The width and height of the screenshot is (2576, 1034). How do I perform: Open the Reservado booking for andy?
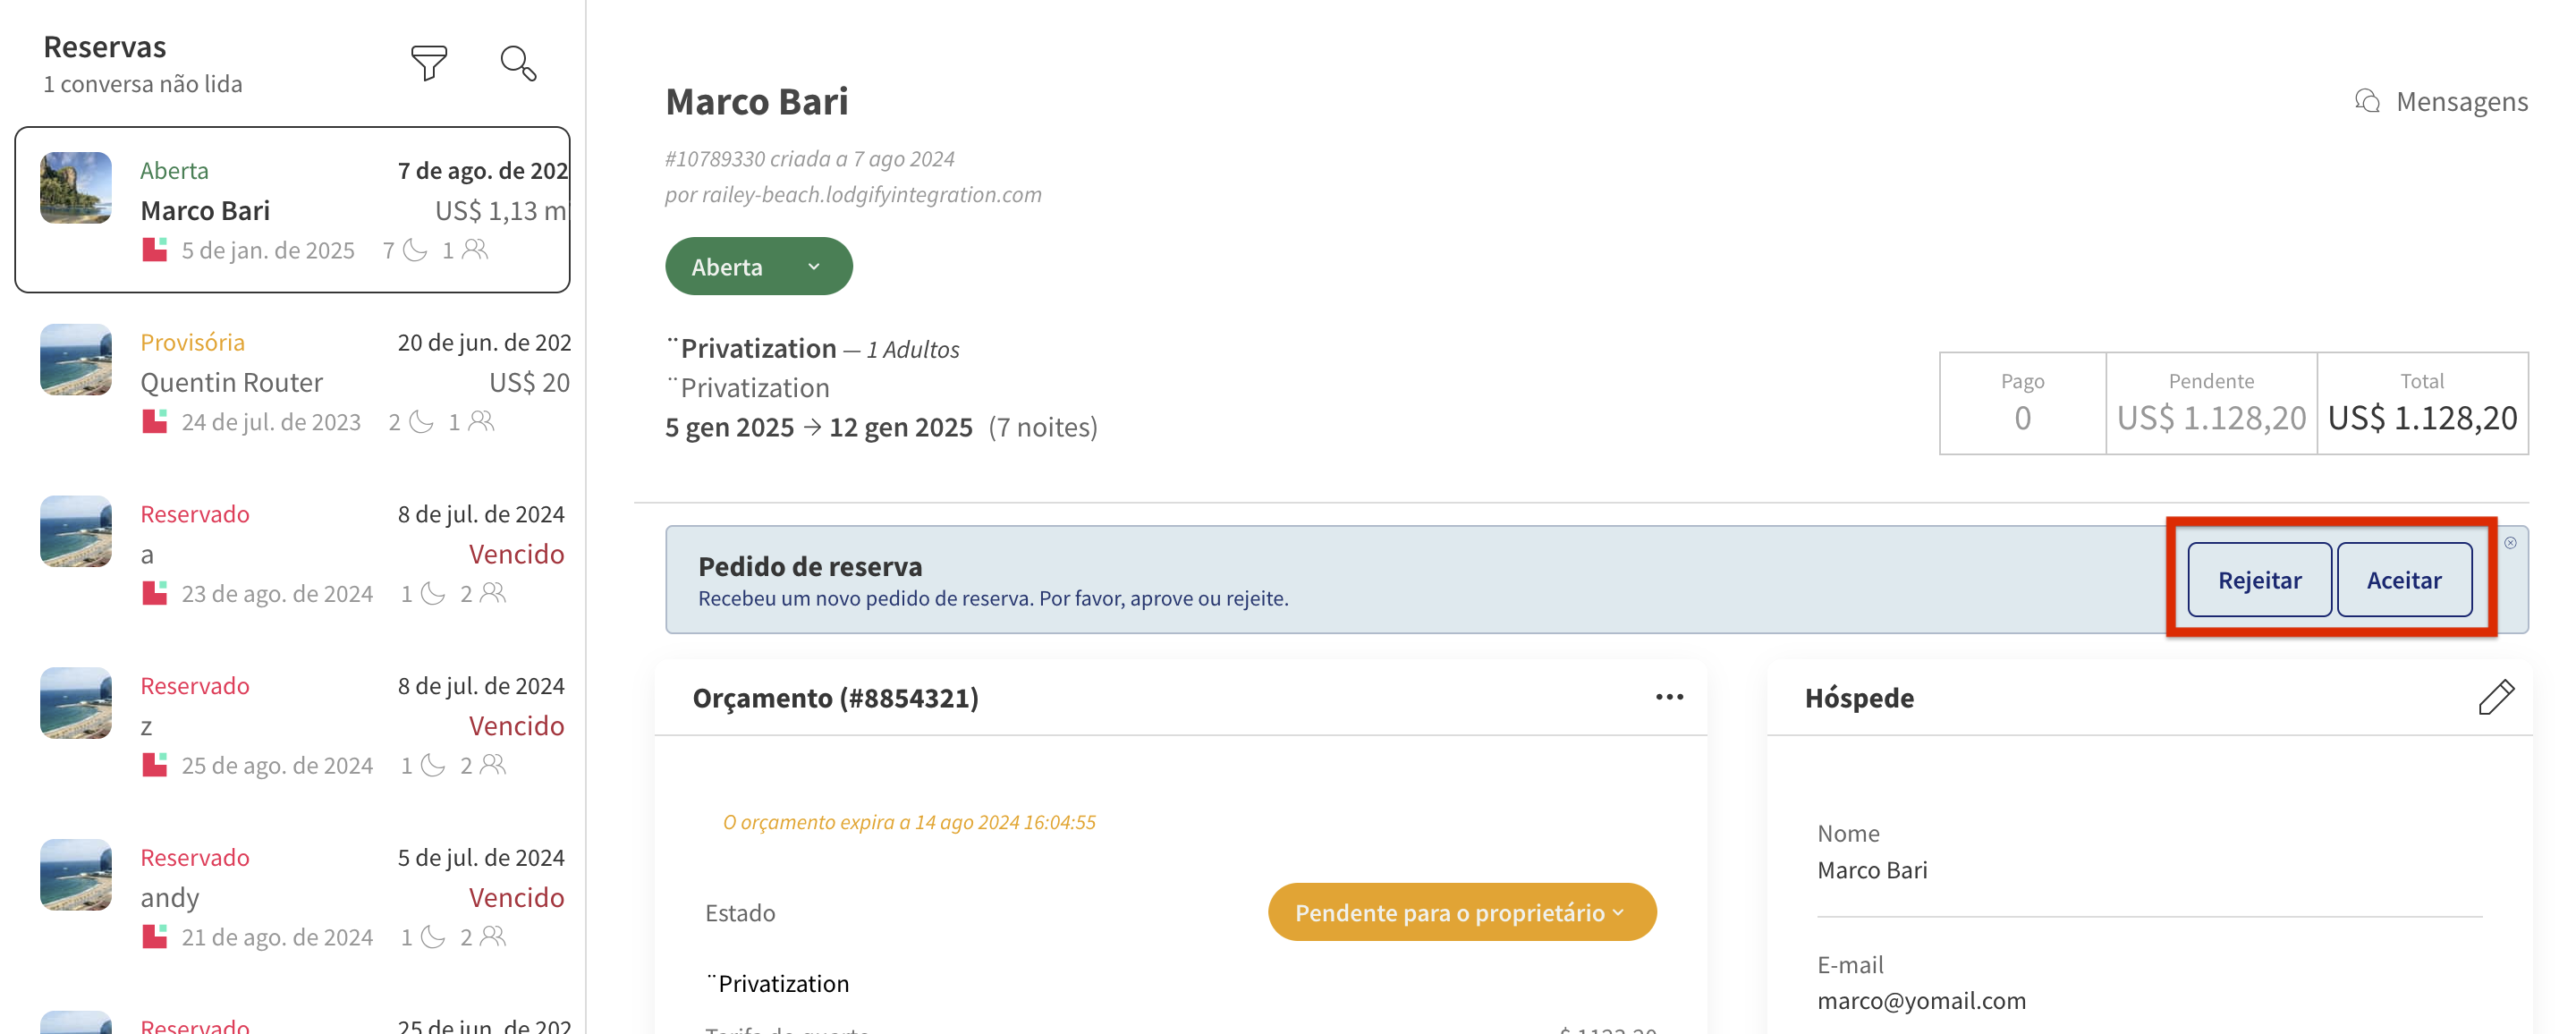coord(300,897)
